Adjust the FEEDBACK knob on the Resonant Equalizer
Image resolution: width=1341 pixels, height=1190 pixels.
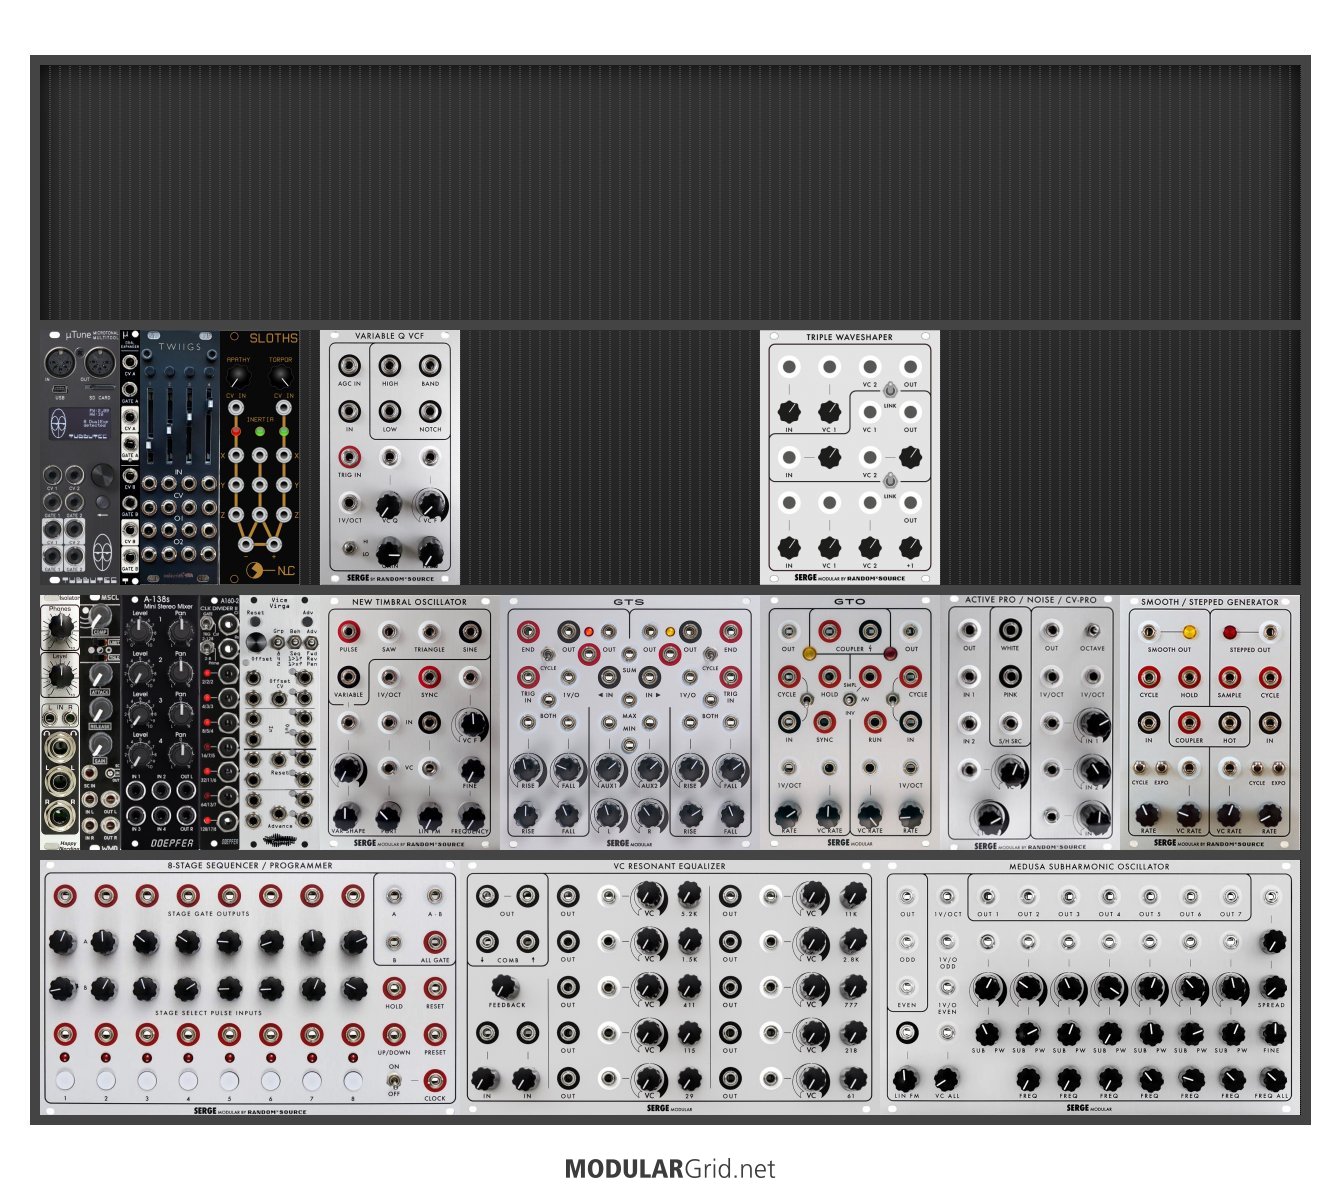click(507, 987)
